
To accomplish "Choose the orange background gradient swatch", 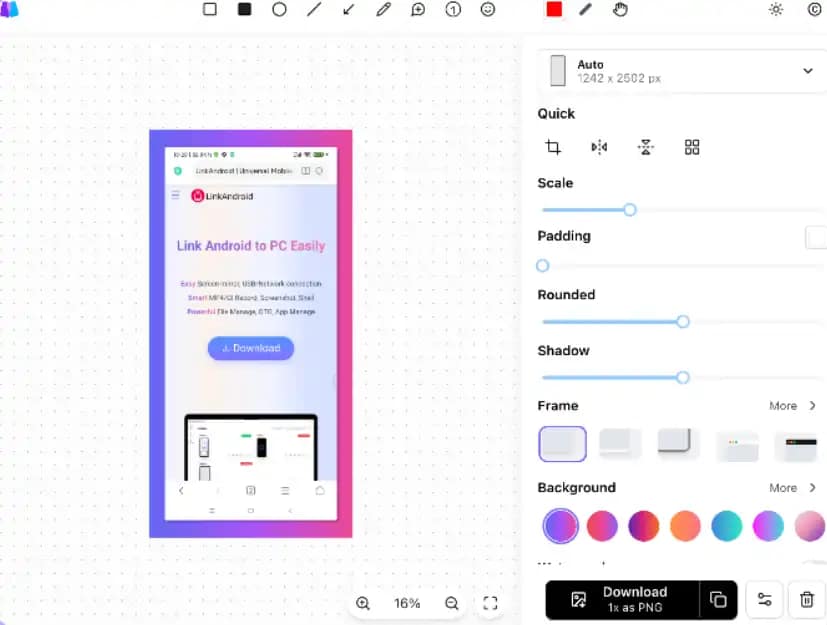I will [685, 525].
